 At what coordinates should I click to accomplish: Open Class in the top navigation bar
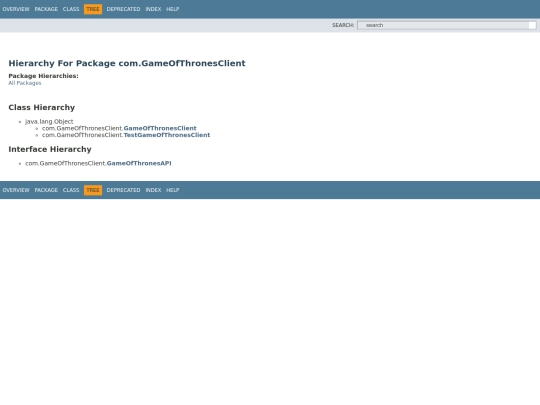71,9
